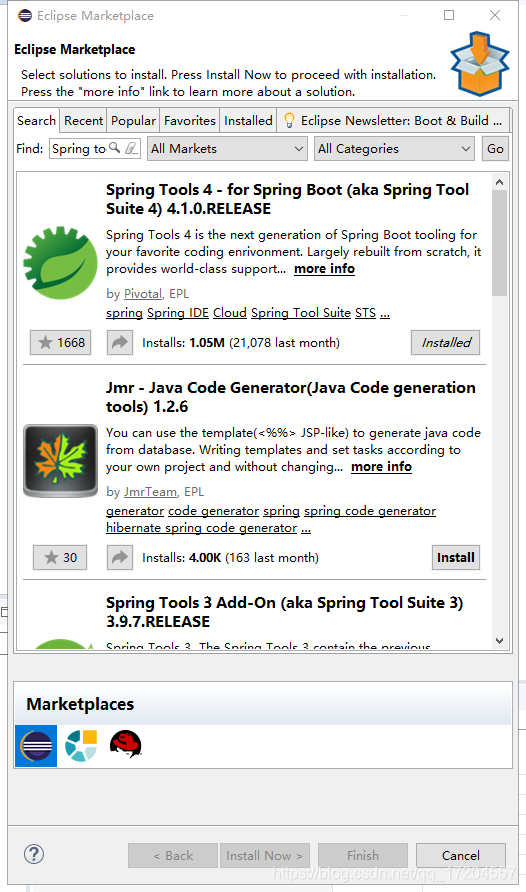Install Jmr Java Code Generator
This screenshot has width=526, height=892.
click(x=455, y=558)
